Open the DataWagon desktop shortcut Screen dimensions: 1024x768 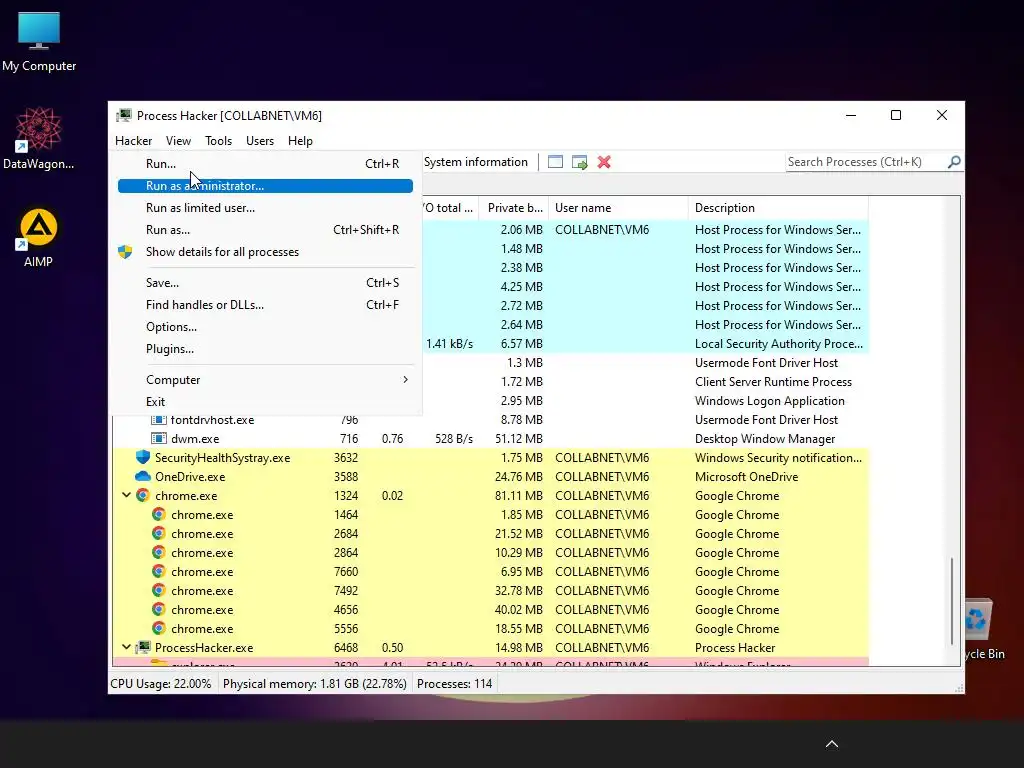tap(39, 138)
